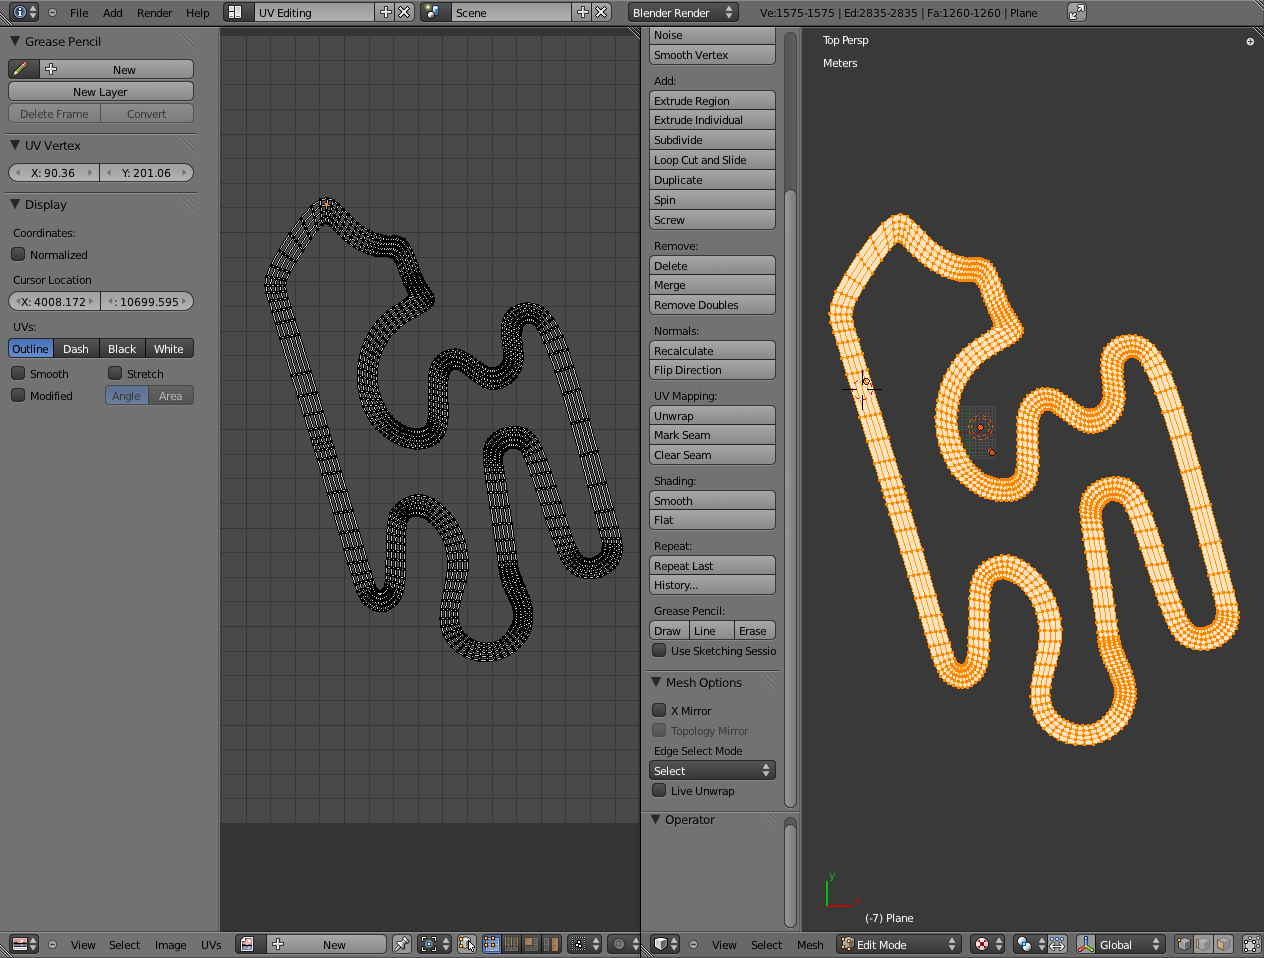Image resolution: width=1264 pixels, height=958 pixels.
Task: Select vertex select mode in 3D view
Action: pos(1184,944)
